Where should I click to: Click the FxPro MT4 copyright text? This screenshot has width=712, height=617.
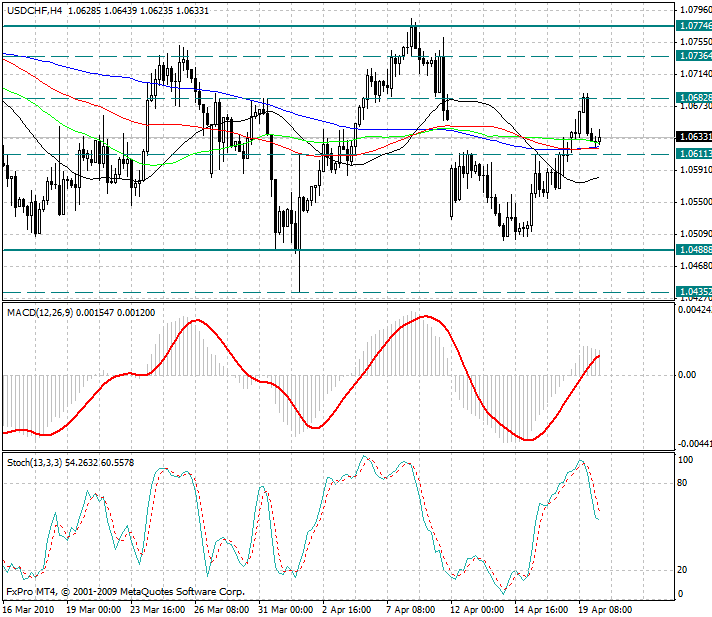point(124,591)
